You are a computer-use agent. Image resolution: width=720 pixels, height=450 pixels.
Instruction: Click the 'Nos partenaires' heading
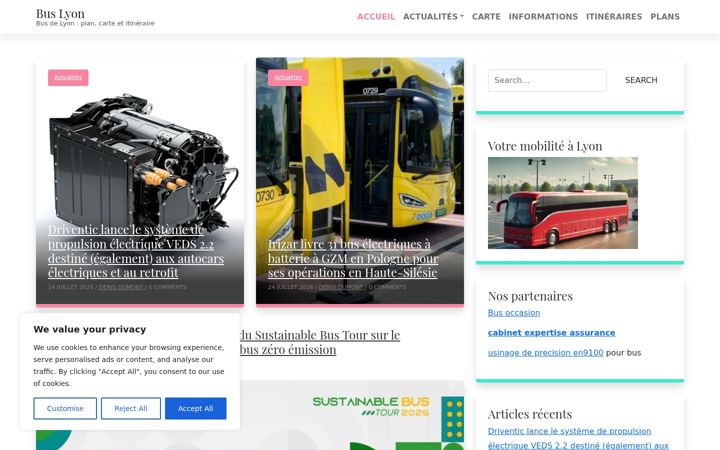(530, 296)
